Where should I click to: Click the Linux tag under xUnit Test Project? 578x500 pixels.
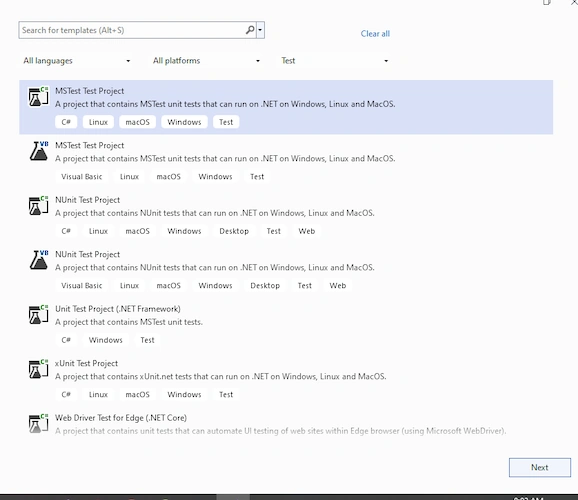[x=98, y=395]
